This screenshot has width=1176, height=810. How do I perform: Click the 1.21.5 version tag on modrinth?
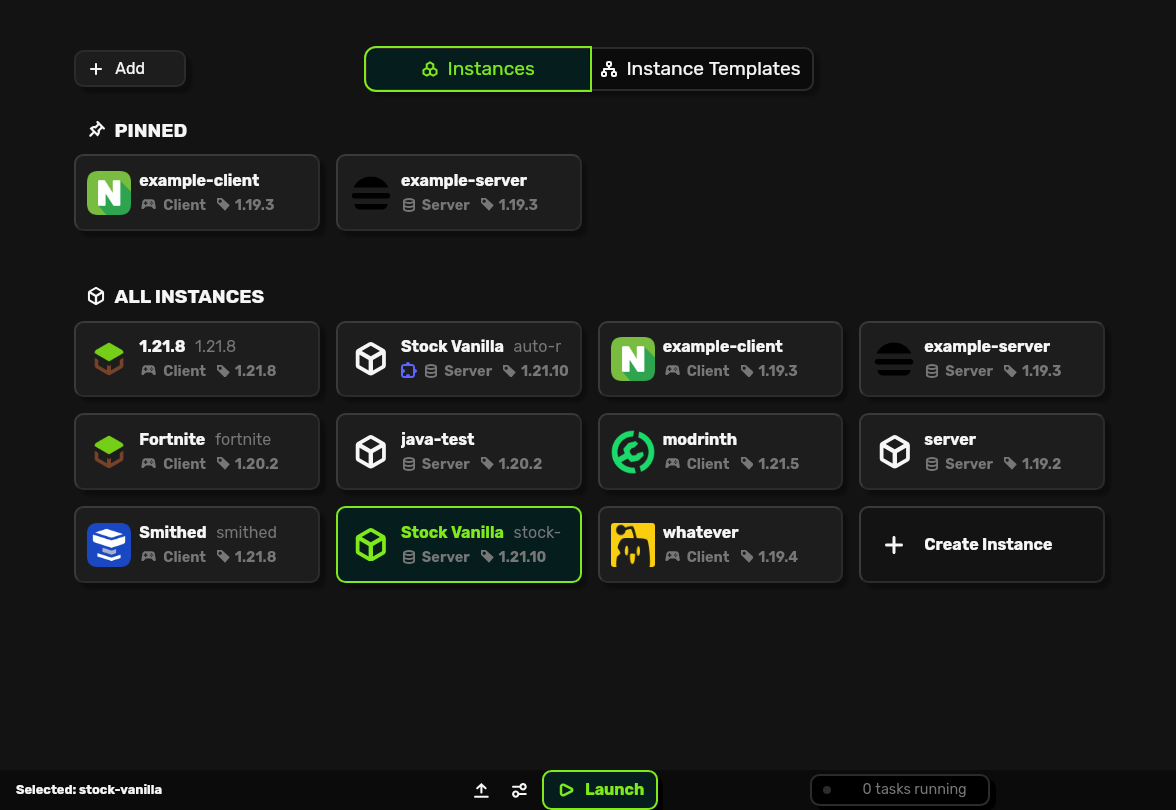coord(770,464)
